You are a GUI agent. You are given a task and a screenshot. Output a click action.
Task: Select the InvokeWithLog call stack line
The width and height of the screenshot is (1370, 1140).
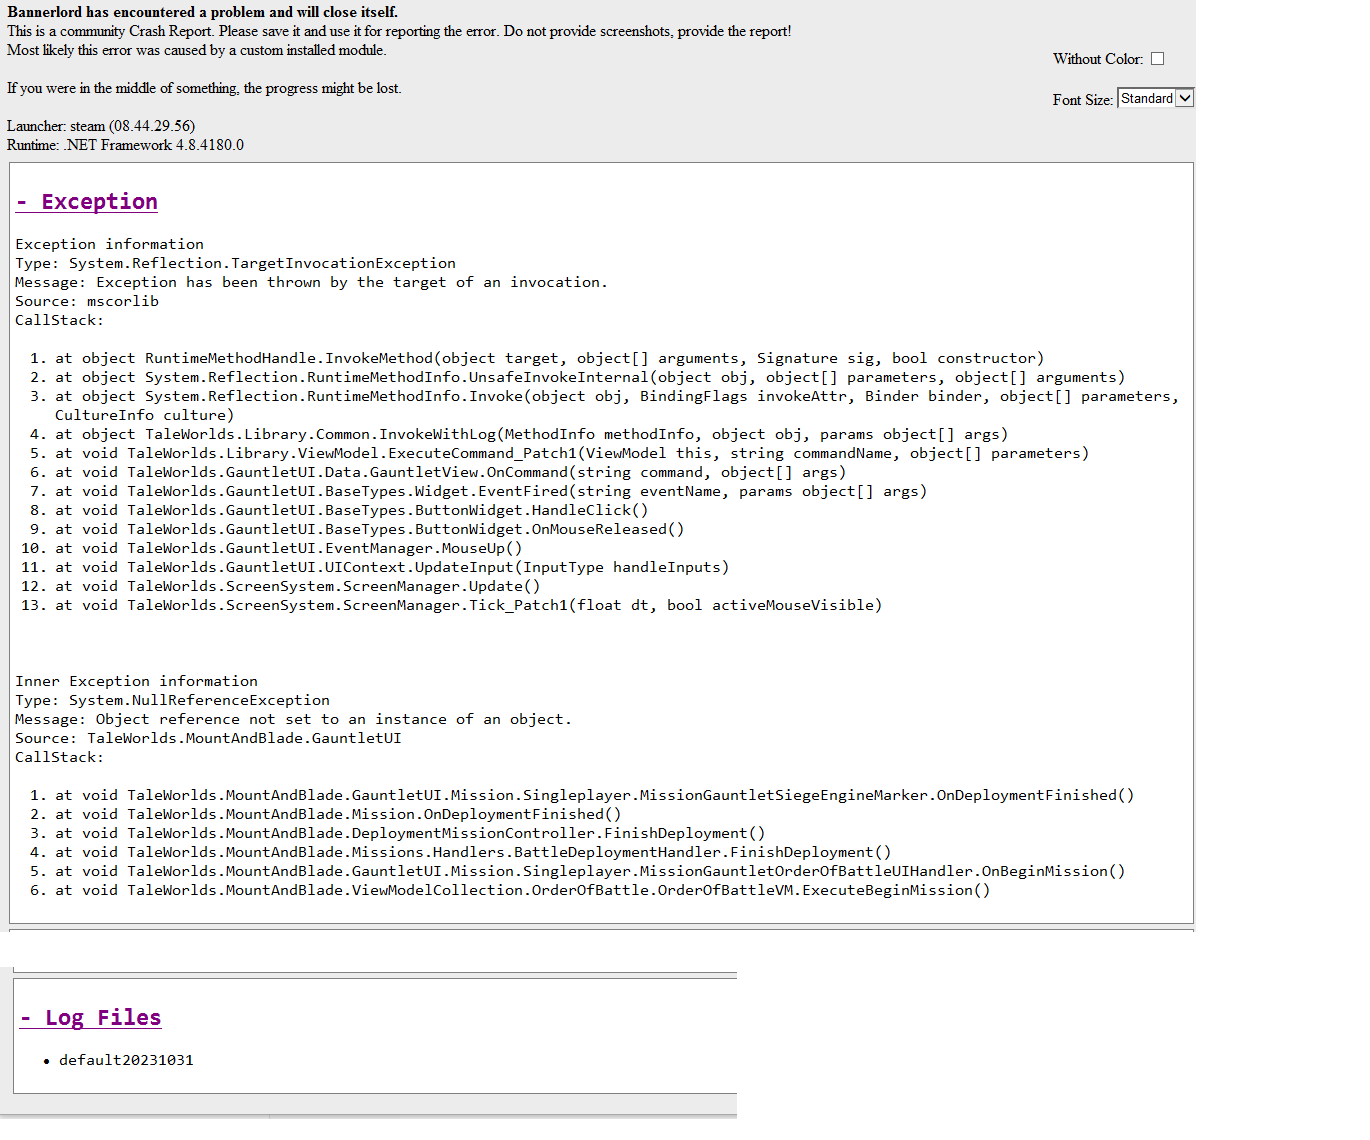click(531, 434)
